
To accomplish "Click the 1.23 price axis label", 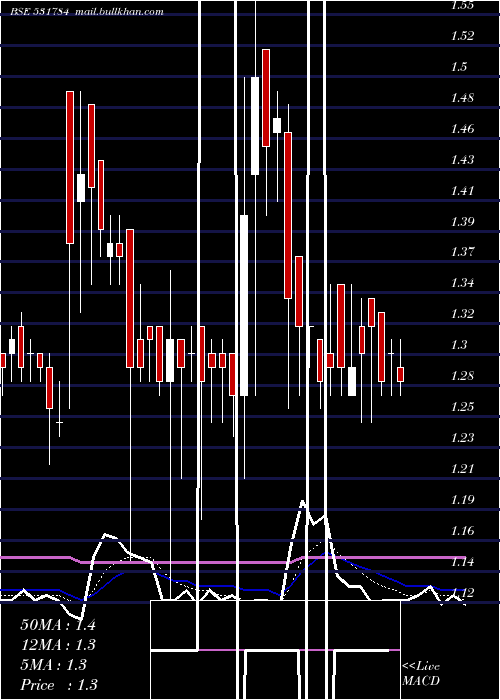I will point(462,438).
